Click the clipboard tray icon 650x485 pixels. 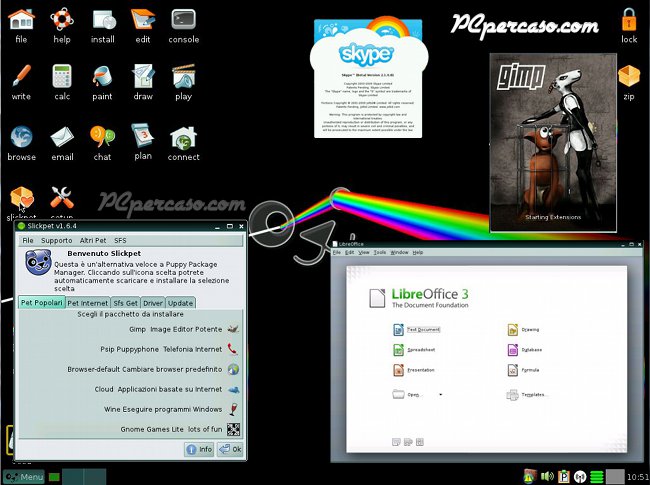[564, 476]
